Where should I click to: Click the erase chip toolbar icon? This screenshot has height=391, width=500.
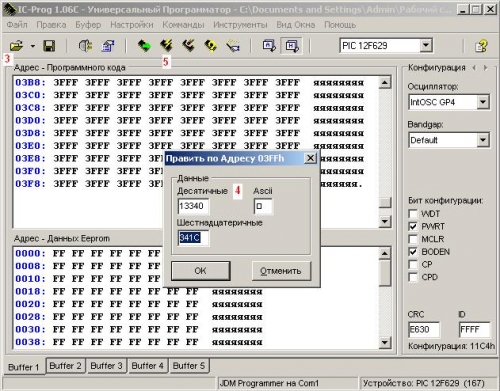tap(188, 46)
